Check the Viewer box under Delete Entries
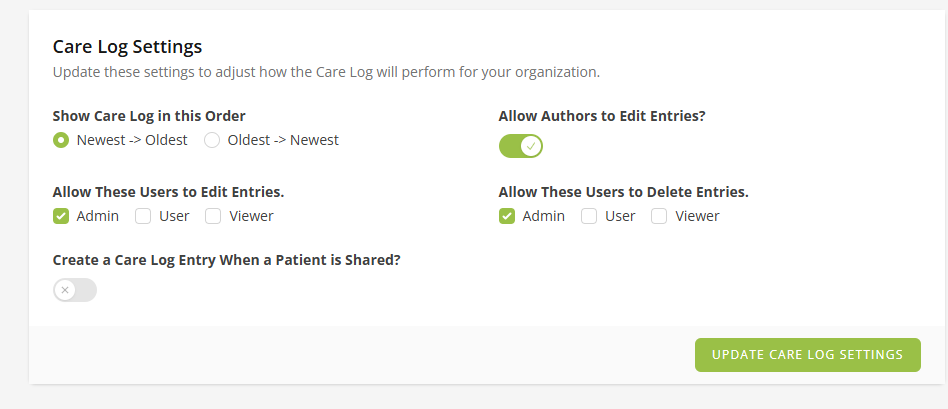This screenshot has width=948, height=409. click(x=659, y=216)
